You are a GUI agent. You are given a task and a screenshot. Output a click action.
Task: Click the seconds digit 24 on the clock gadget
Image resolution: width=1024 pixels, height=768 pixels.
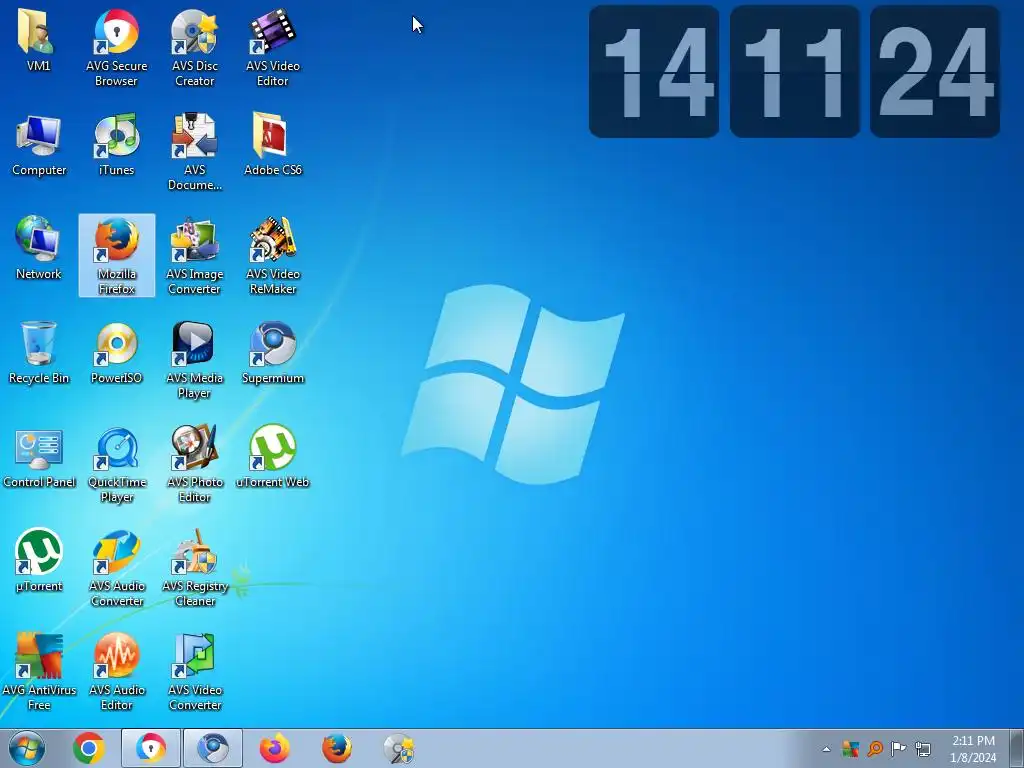point(935,71)
